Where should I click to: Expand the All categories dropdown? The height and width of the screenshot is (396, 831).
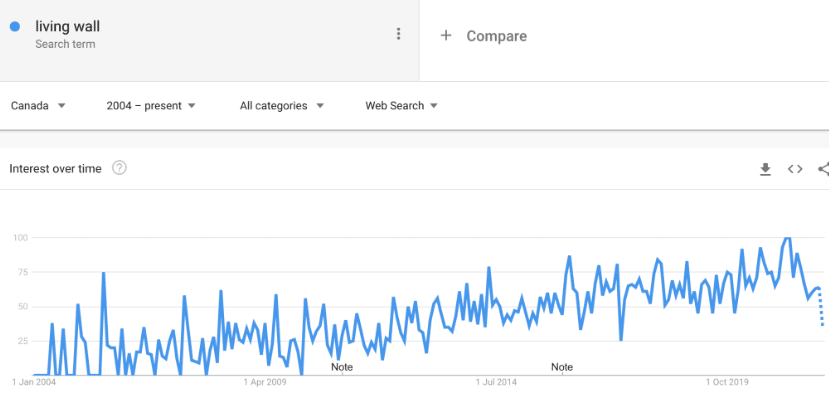point(281,105)
